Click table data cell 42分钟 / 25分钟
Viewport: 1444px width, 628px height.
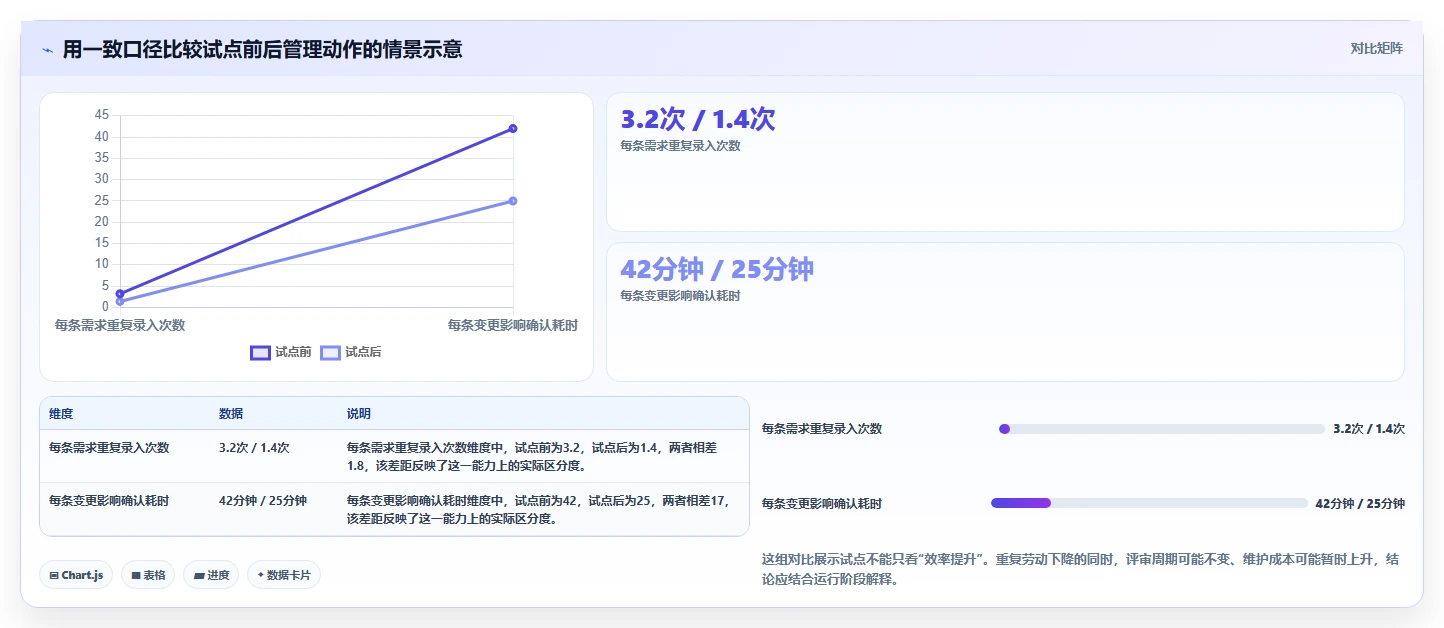click(x=263, y=501)
